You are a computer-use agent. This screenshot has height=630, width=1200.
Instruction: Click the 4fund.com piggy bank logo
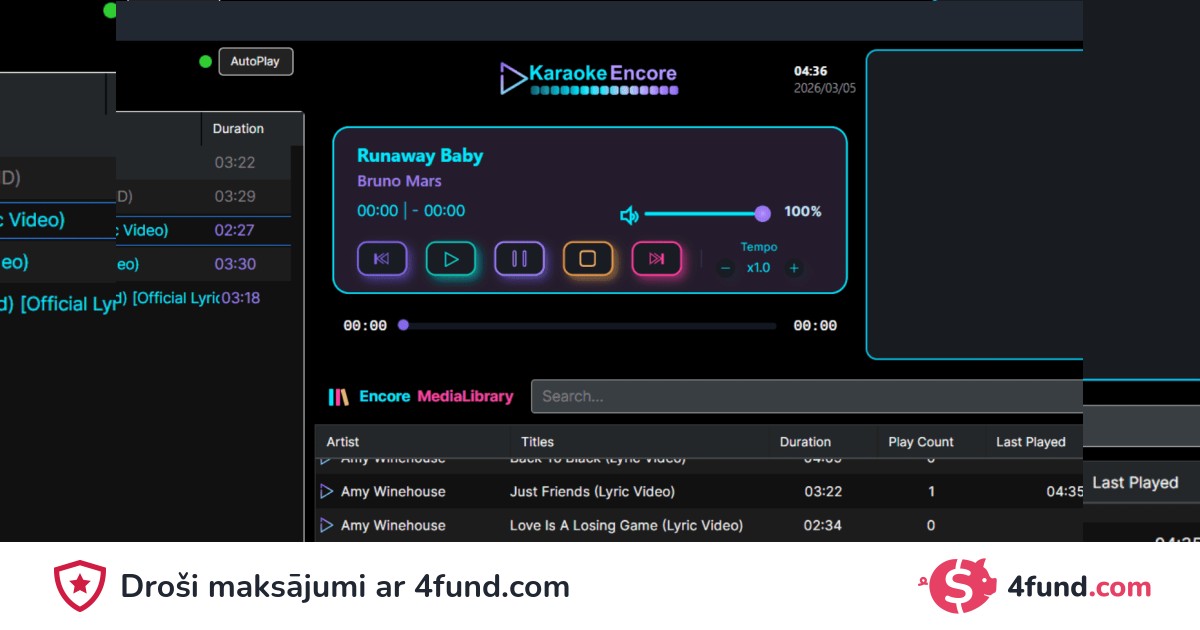click(x=957, y=586)
